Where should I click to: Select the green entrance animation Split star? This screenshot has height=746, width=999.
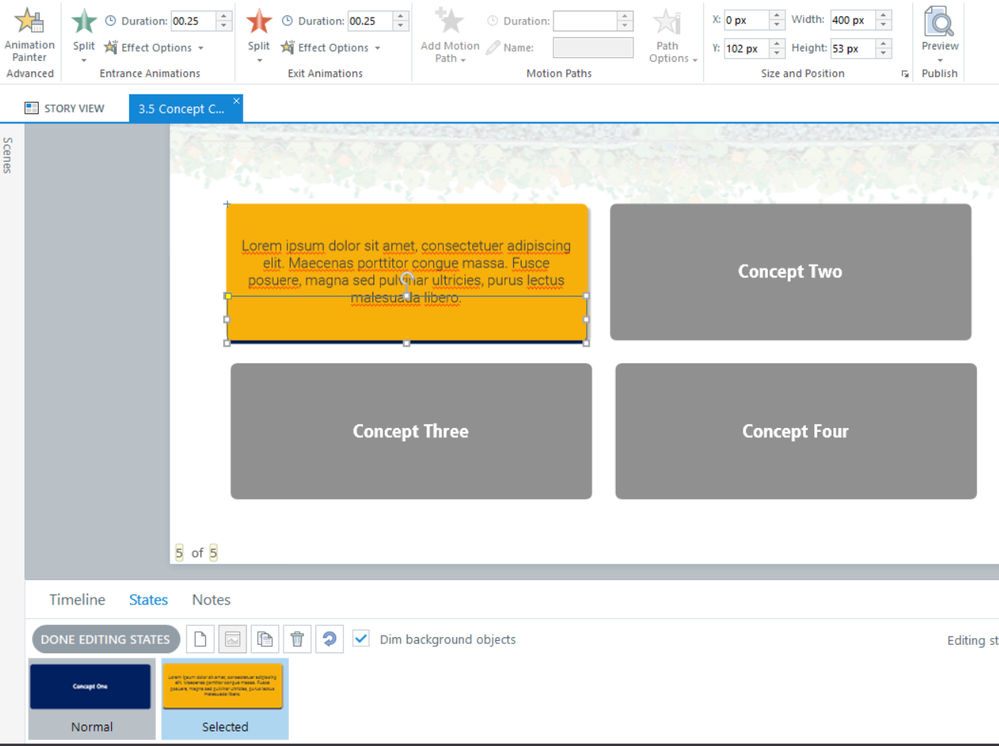coord(84,22)
